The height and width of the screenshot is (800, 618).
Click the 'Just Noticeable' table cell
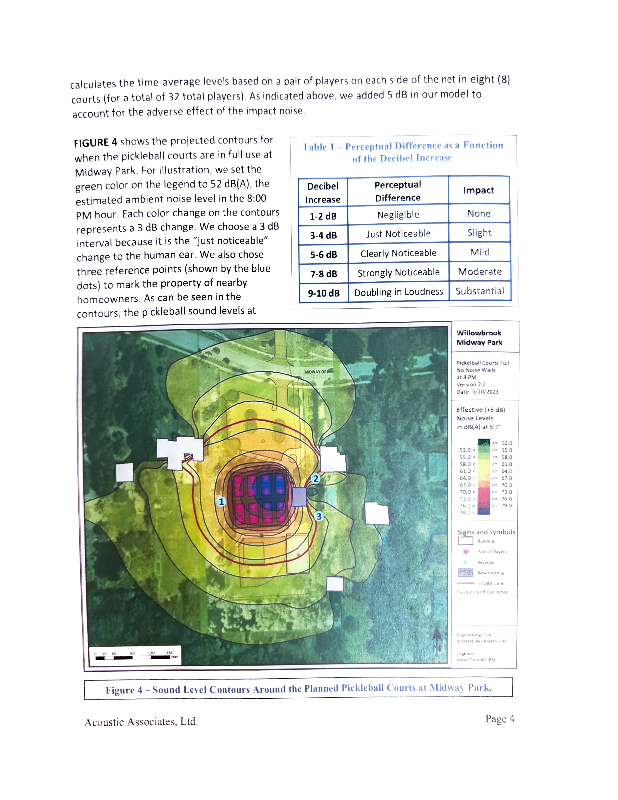click(x=398, y=234)
